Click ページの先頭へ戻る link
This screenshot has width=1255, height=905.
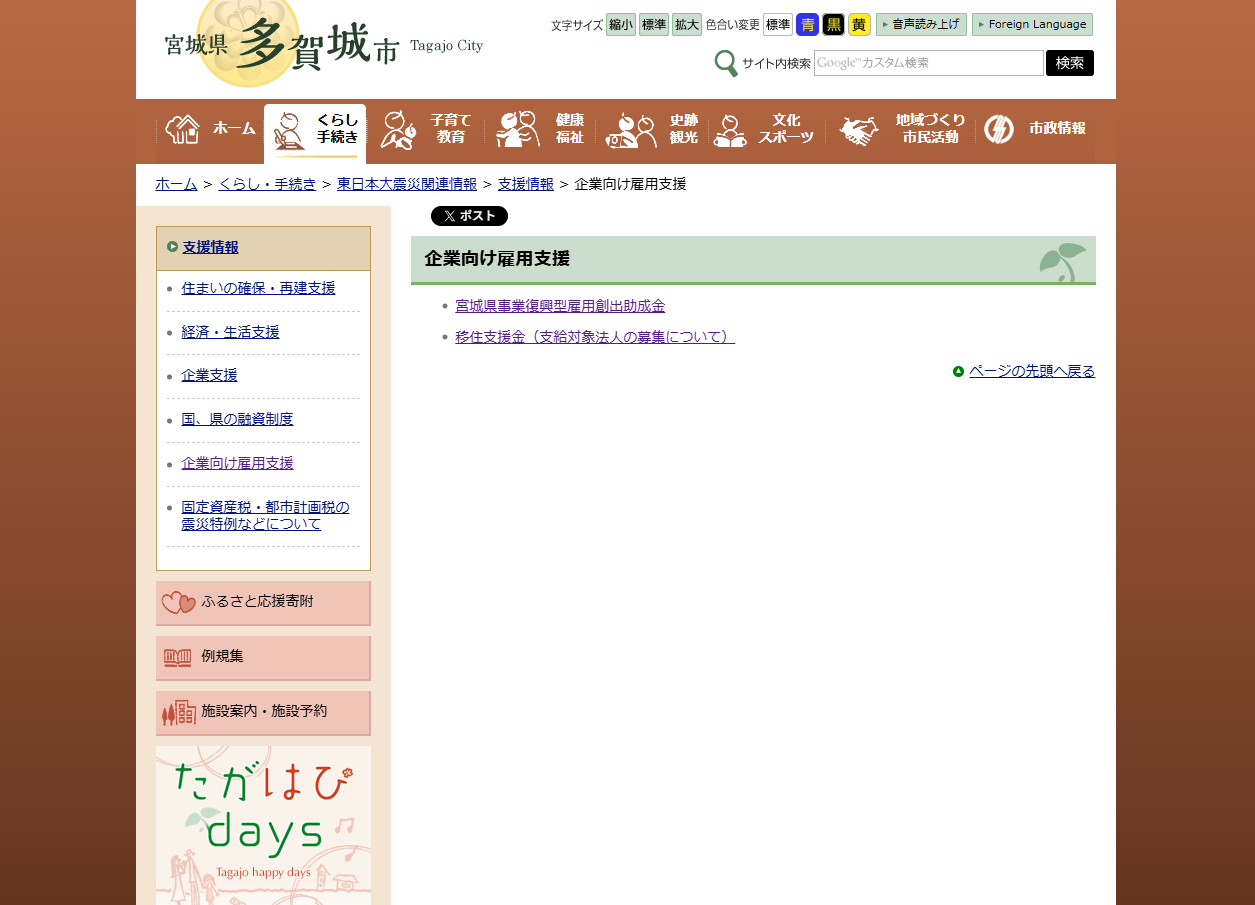click(1032, 371)
